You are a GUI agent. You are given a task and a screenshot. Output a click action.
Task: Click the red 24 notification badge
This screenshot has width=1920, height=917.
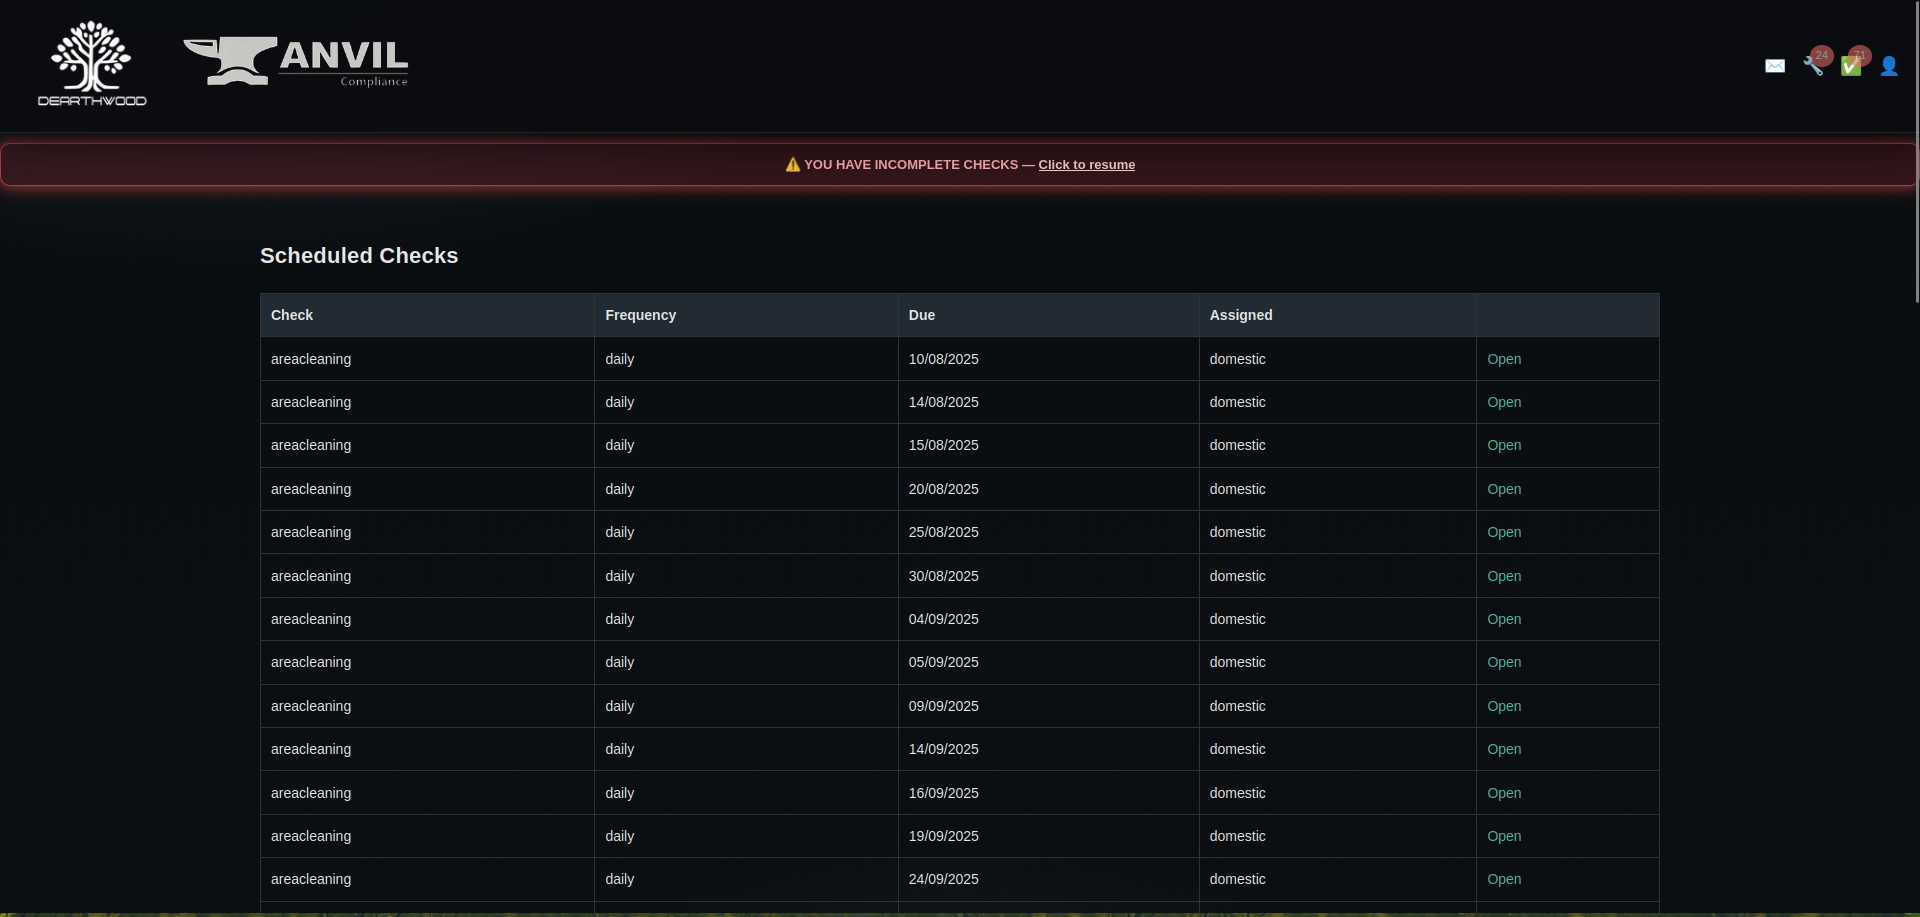[x=1822, y=55]
